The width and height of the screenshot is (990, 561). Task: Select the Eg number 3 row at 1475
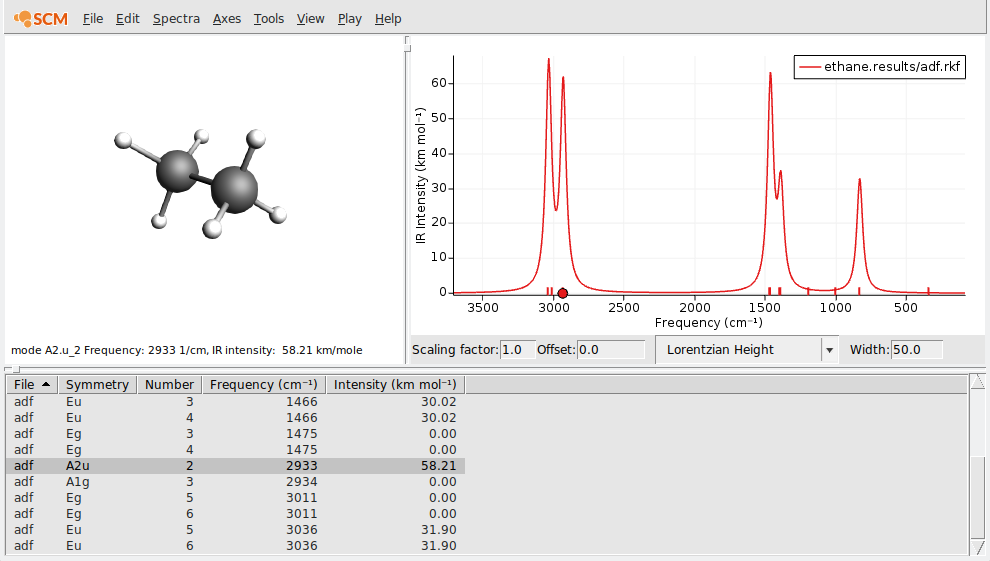point(236,434)
